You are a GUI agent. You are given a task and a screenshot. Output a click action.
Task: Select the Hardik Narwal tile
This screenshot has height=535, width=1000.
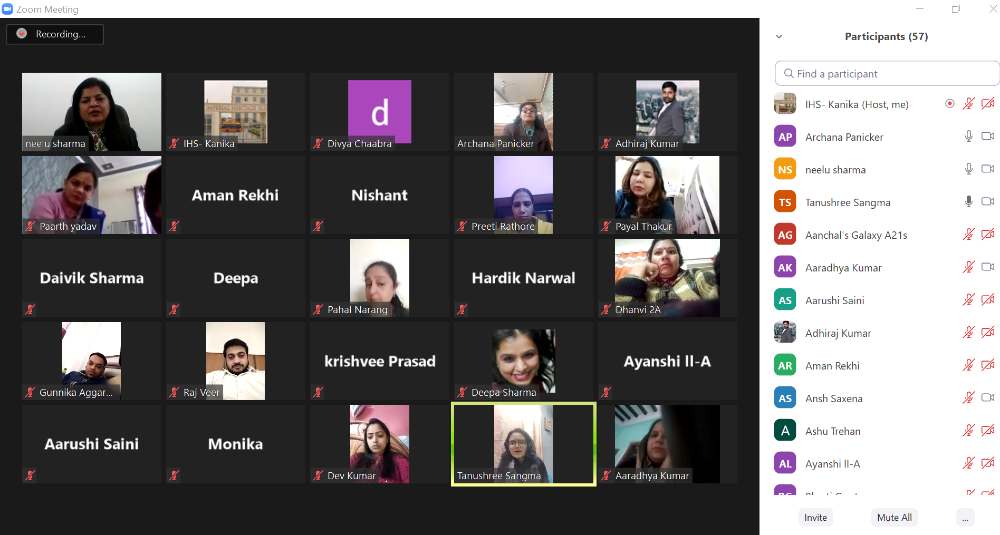[x=524, y=278]
